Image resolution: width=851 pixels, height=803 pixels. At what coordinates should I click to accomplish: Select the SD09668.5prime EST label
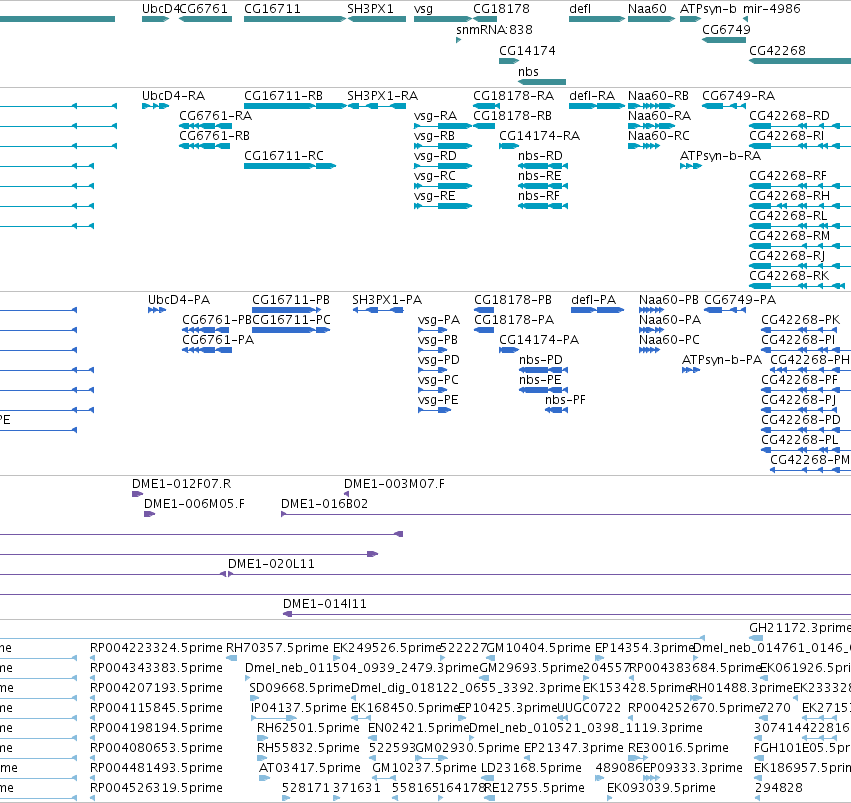300,687
